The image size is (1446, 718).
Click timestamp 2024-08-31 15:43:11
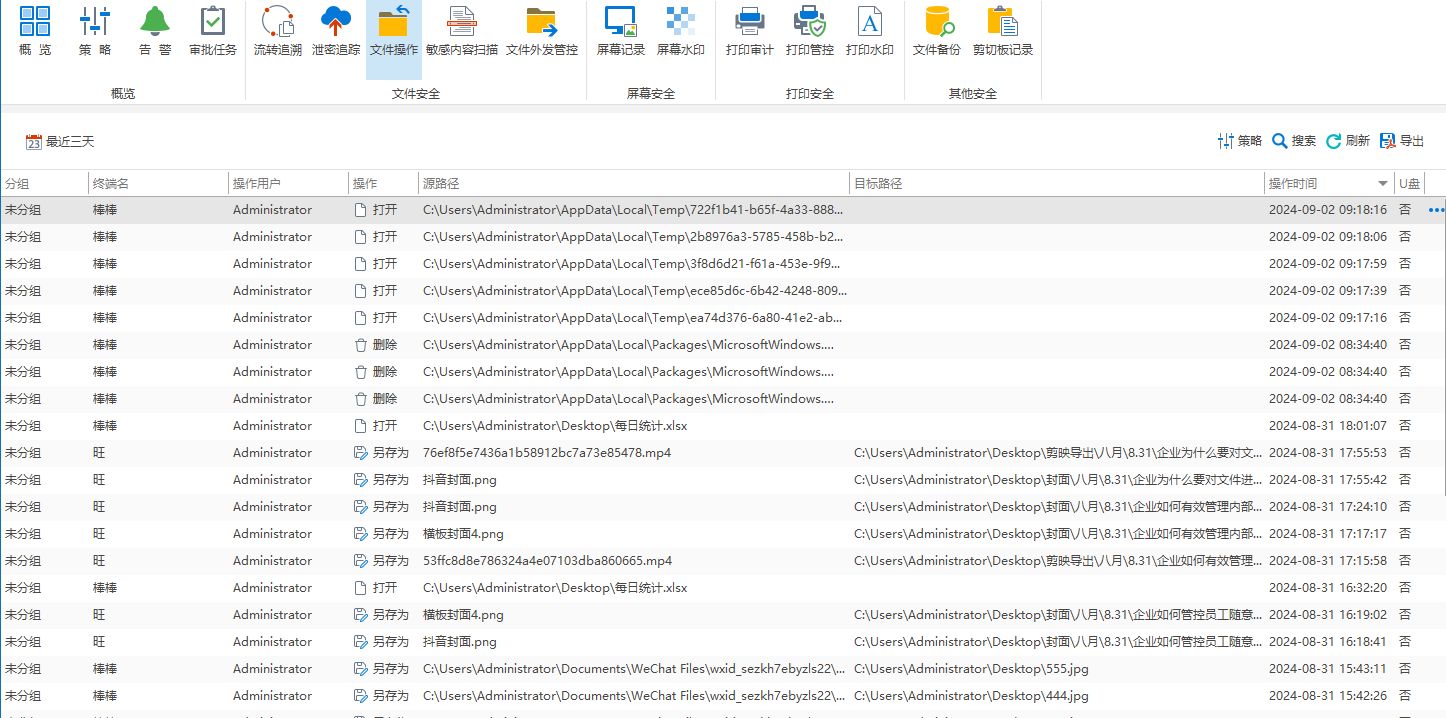pos(1328,669)
